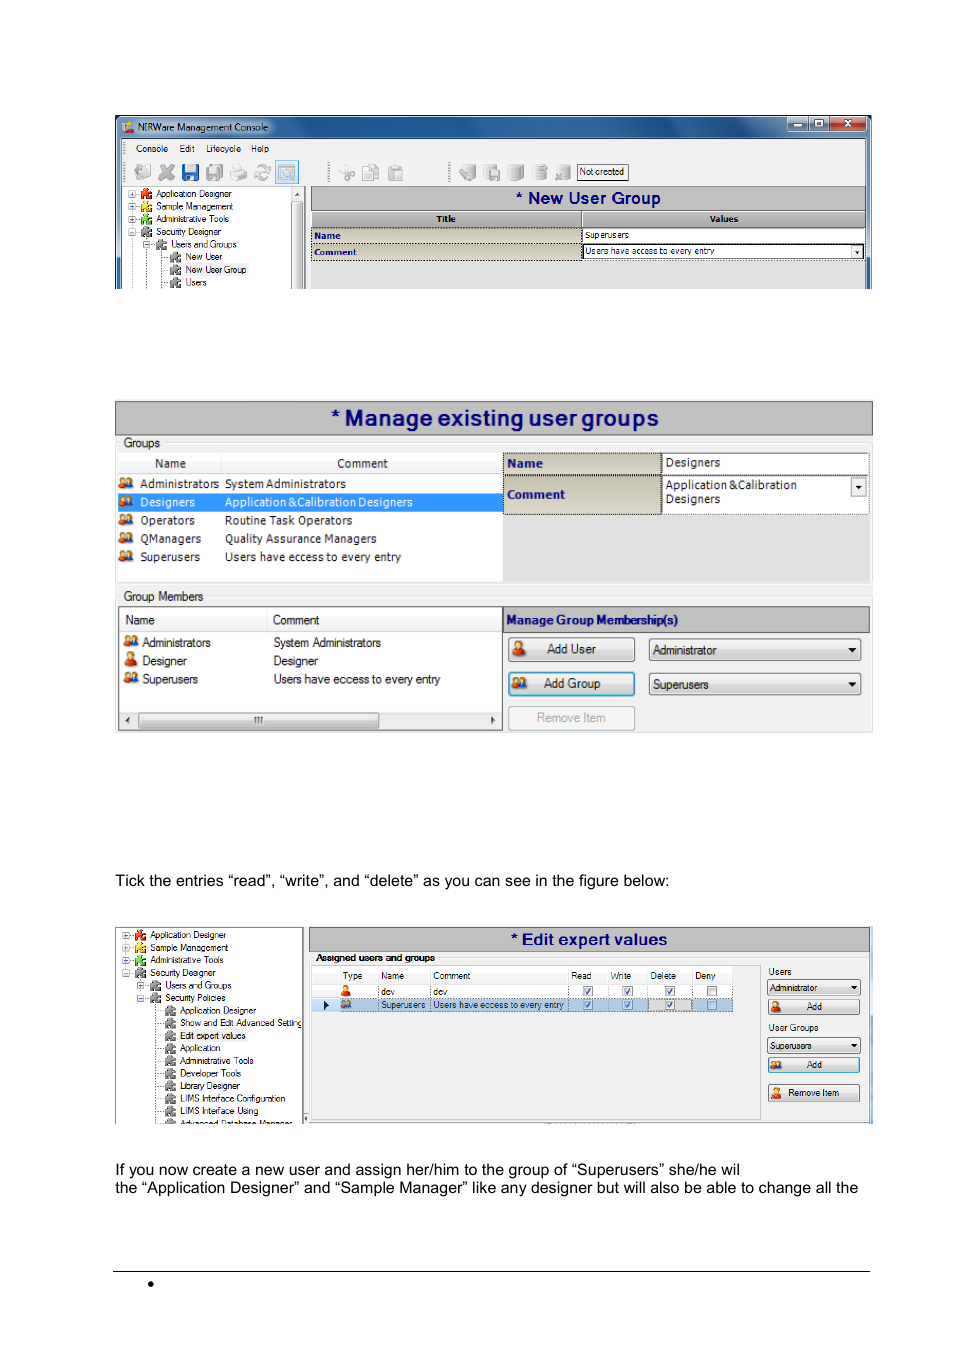This screenshot has height=1350, width=954.
Task: Expand Sample Management in the New User Group tree
Action: point(132,207)
